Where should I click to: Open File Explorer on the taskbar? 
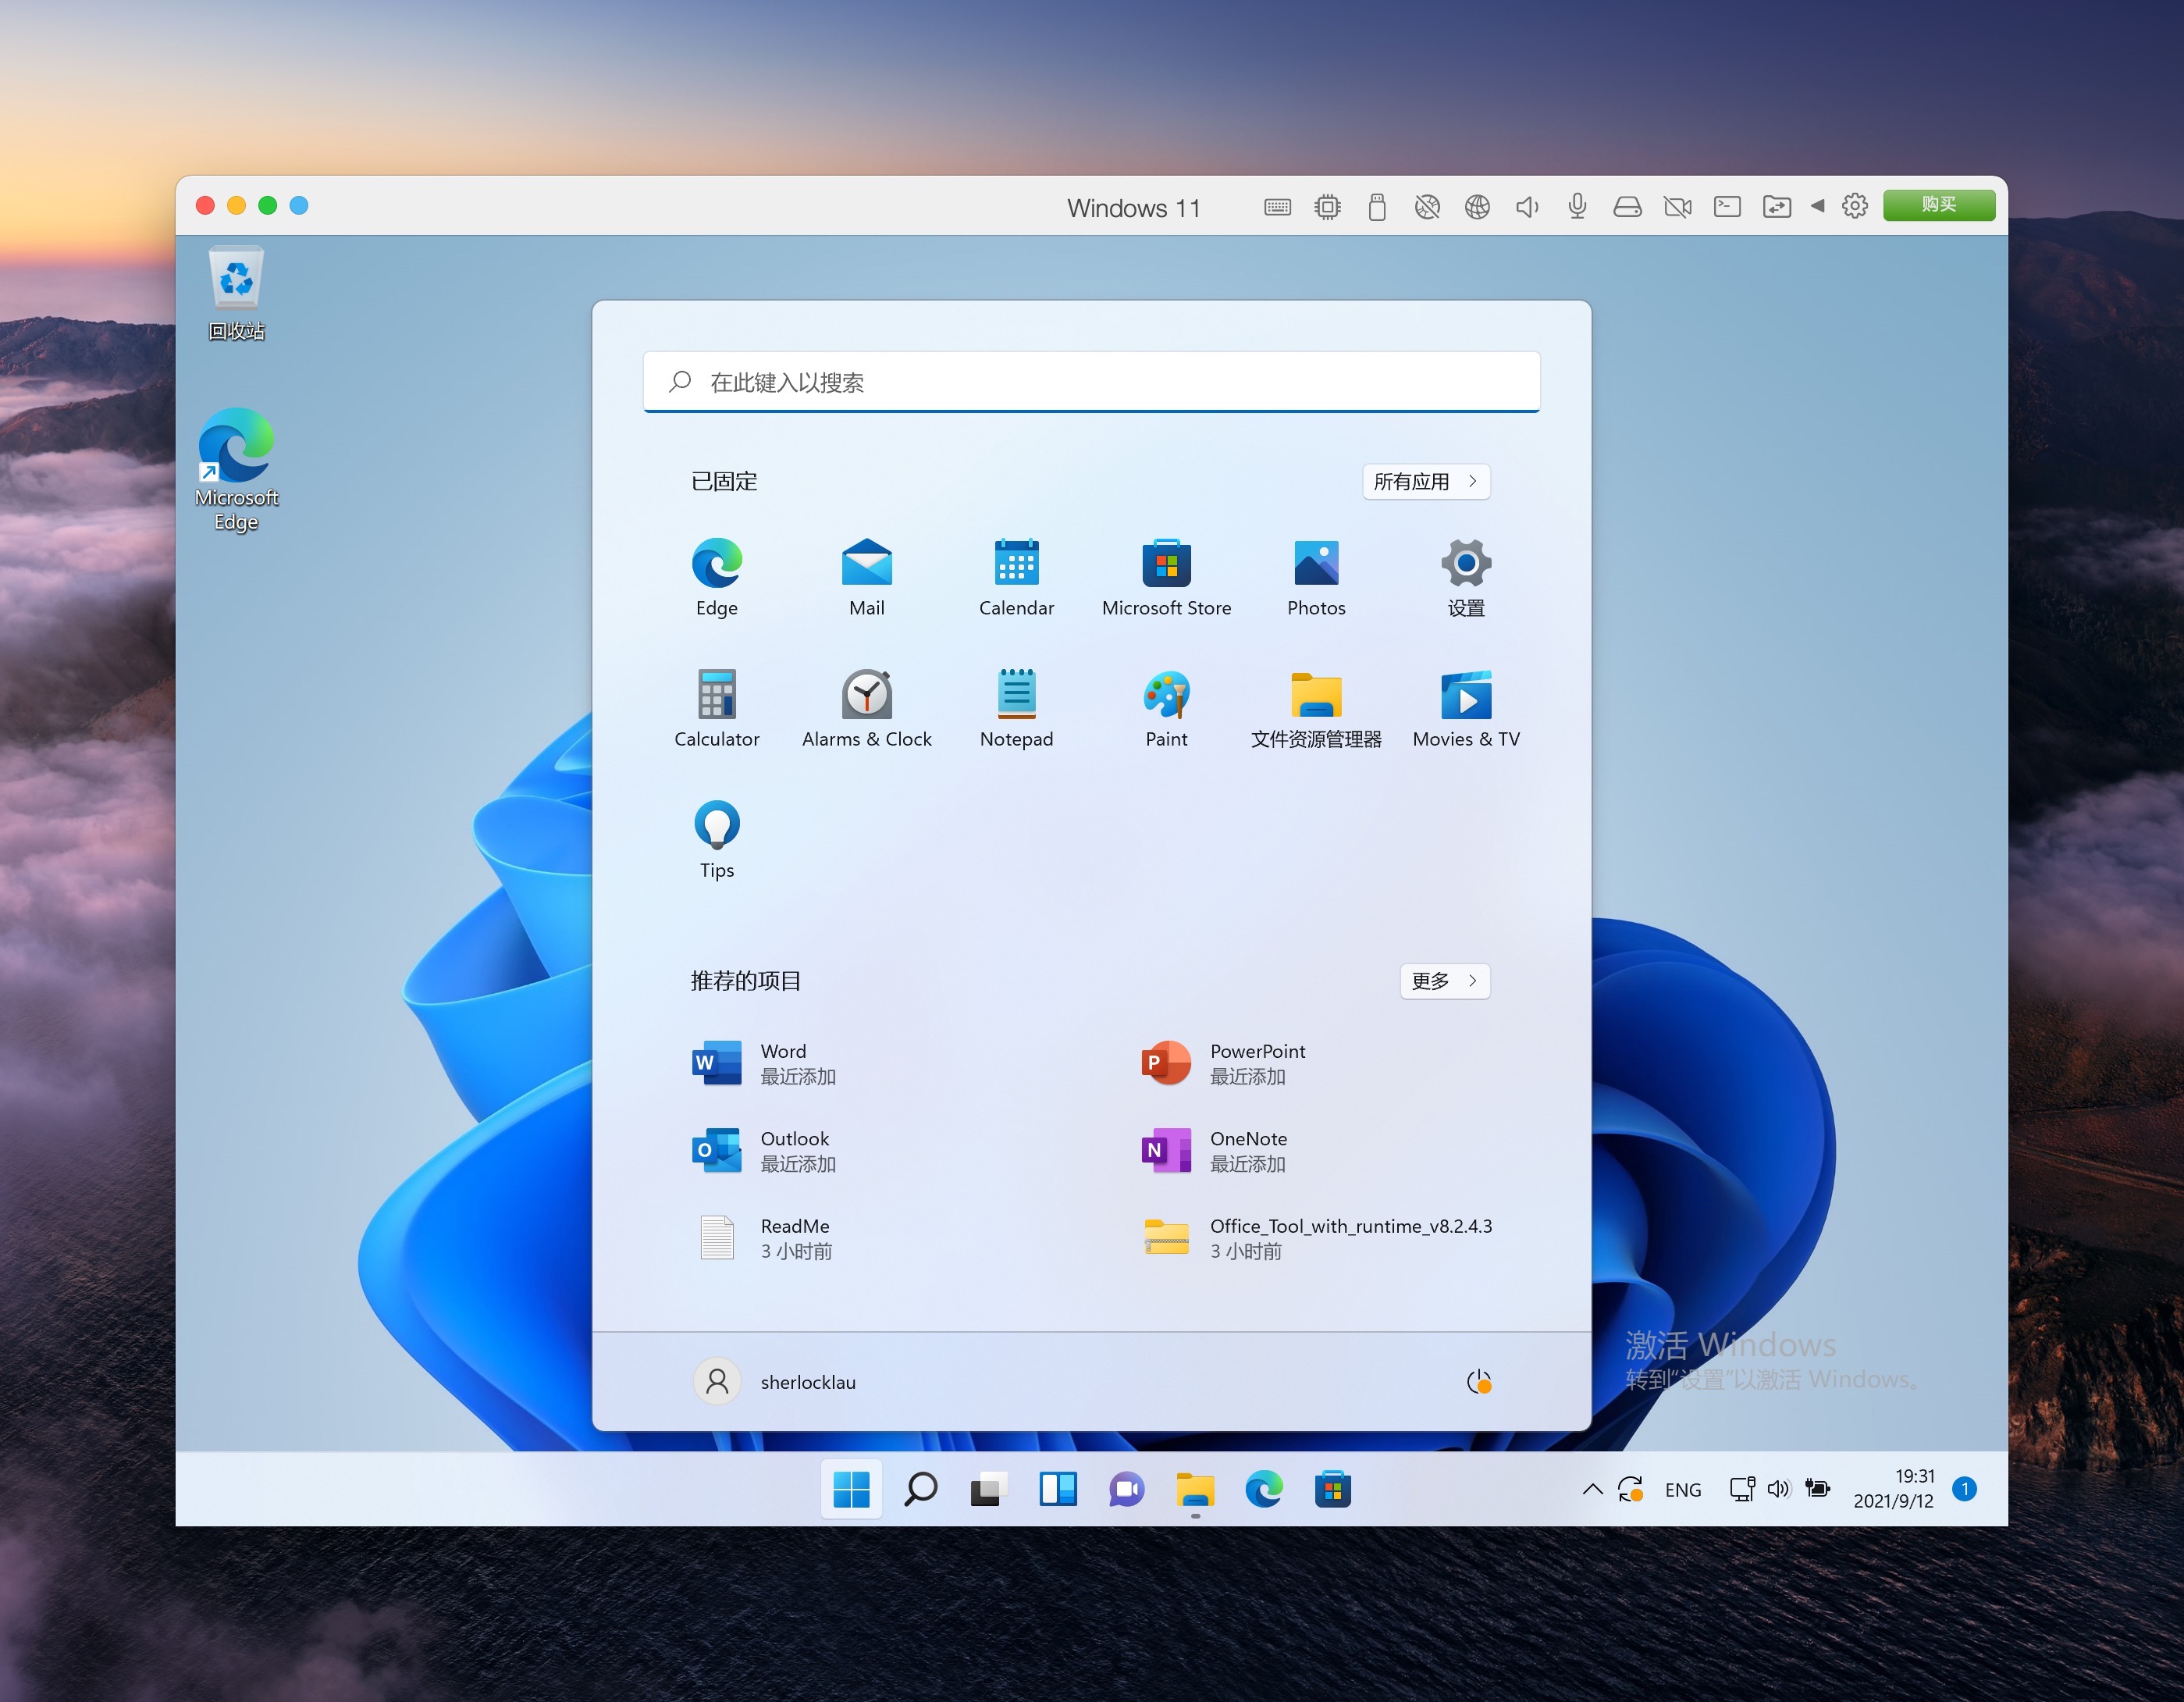click(x=1195, y=1490)
